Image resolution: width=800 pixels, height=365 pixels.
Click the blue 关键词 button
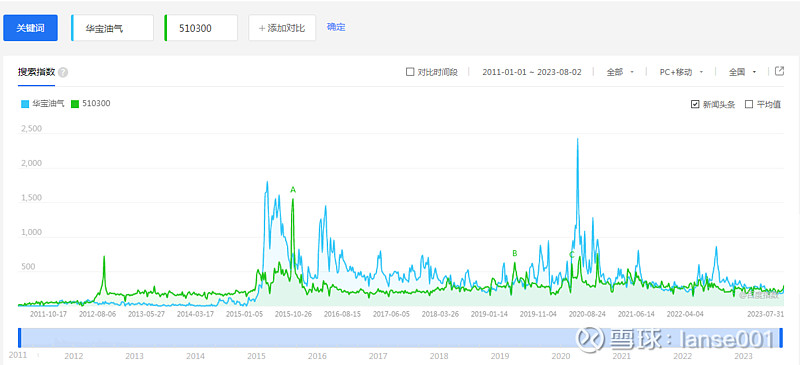(x=30, y=28)
